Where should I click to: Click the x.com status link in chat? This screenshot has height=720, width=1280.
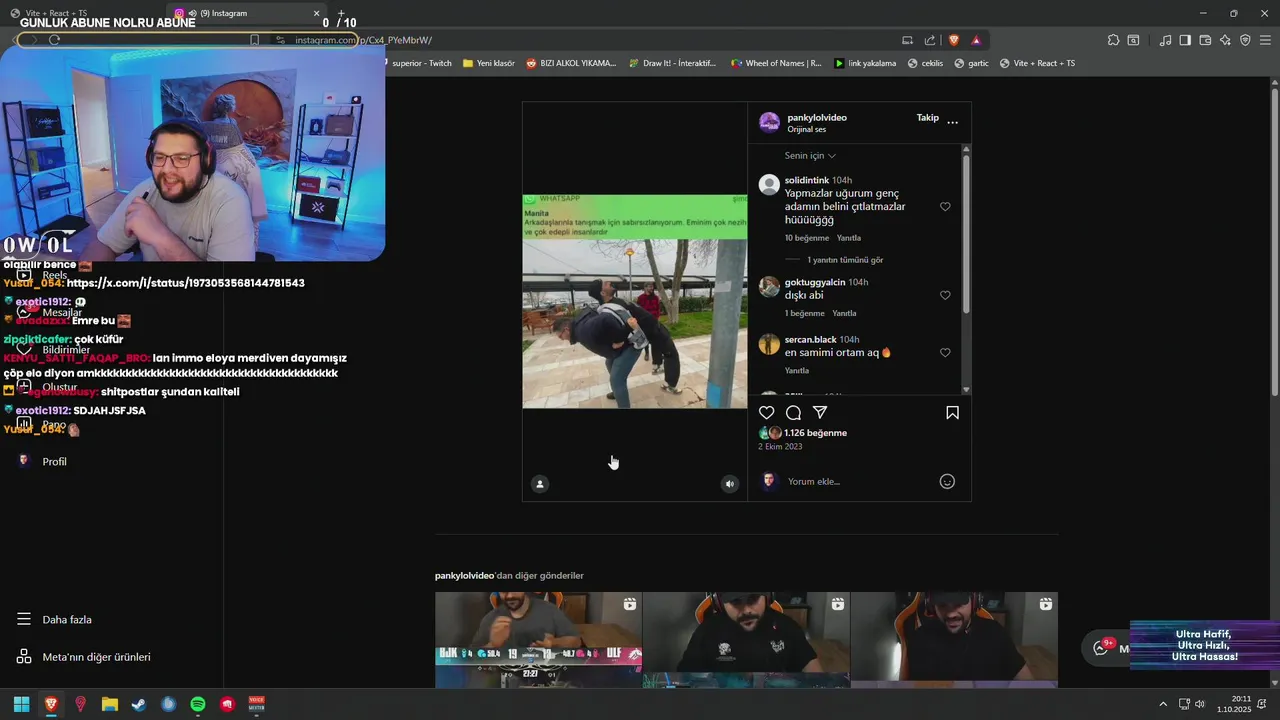(x=186, y=283)
